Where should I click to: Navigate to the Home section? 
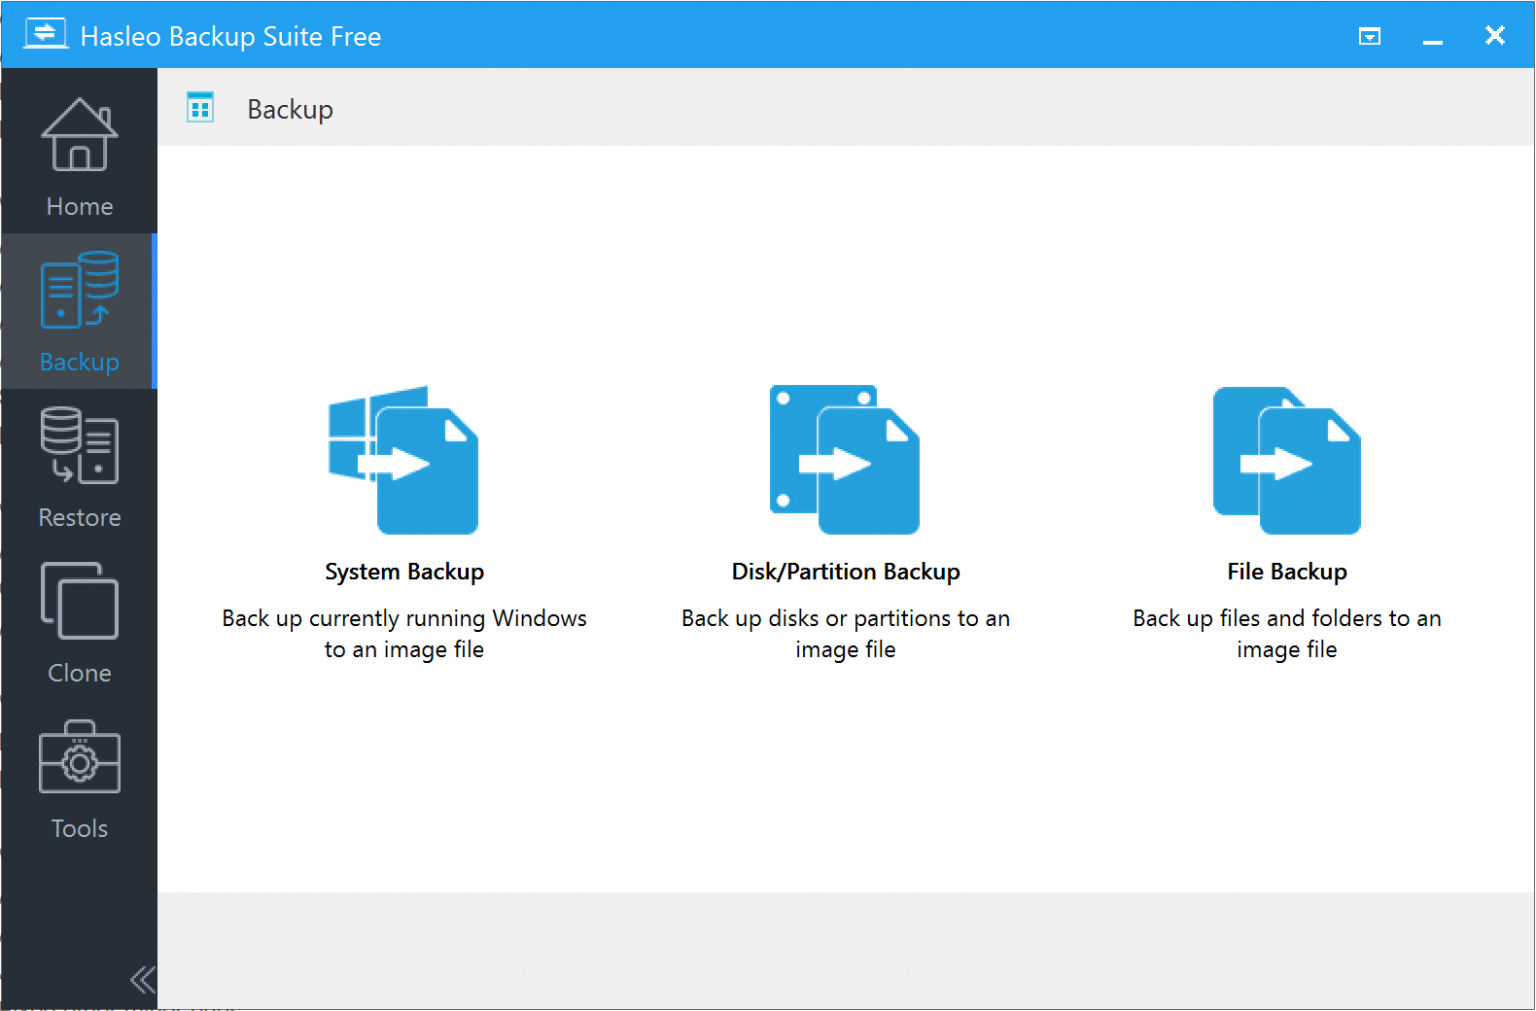click(78, 205)
